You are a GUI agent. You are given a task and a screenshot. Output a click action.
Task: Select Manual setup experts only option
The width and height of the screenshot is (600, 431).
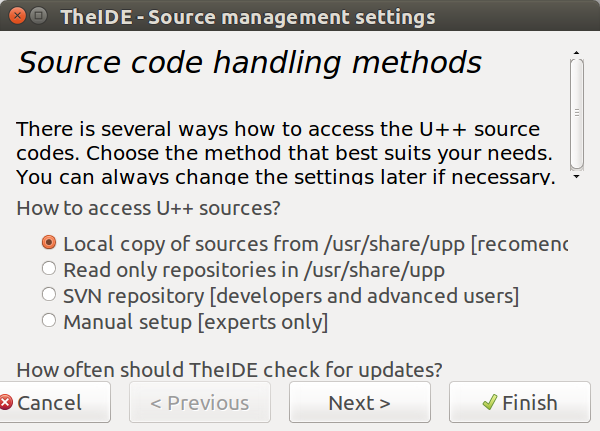(49, 320)
